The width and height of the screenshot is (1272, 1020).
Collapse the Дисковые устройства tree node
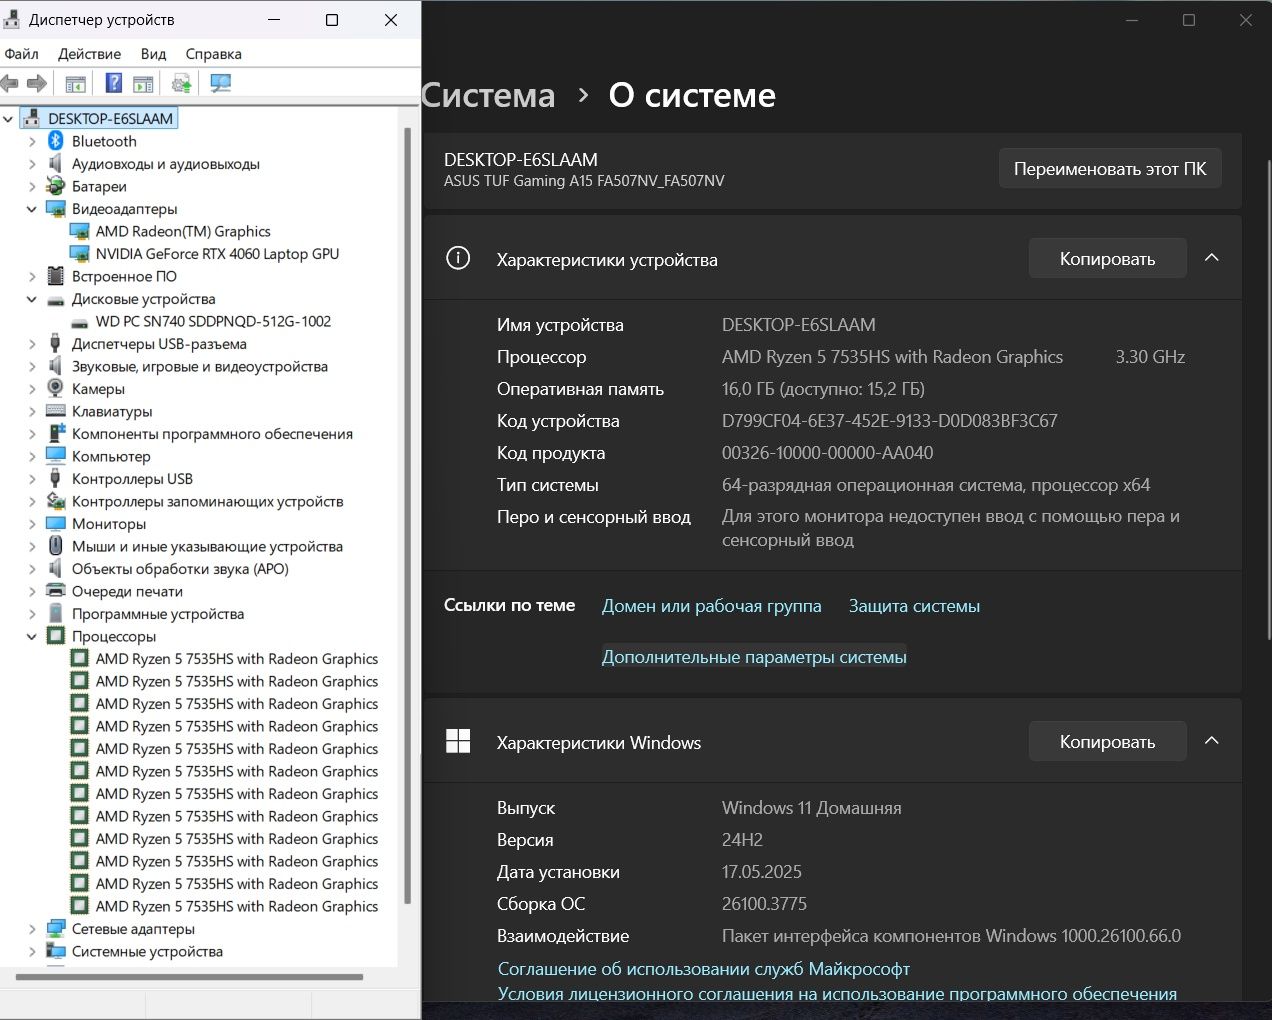tap(32, 299)
